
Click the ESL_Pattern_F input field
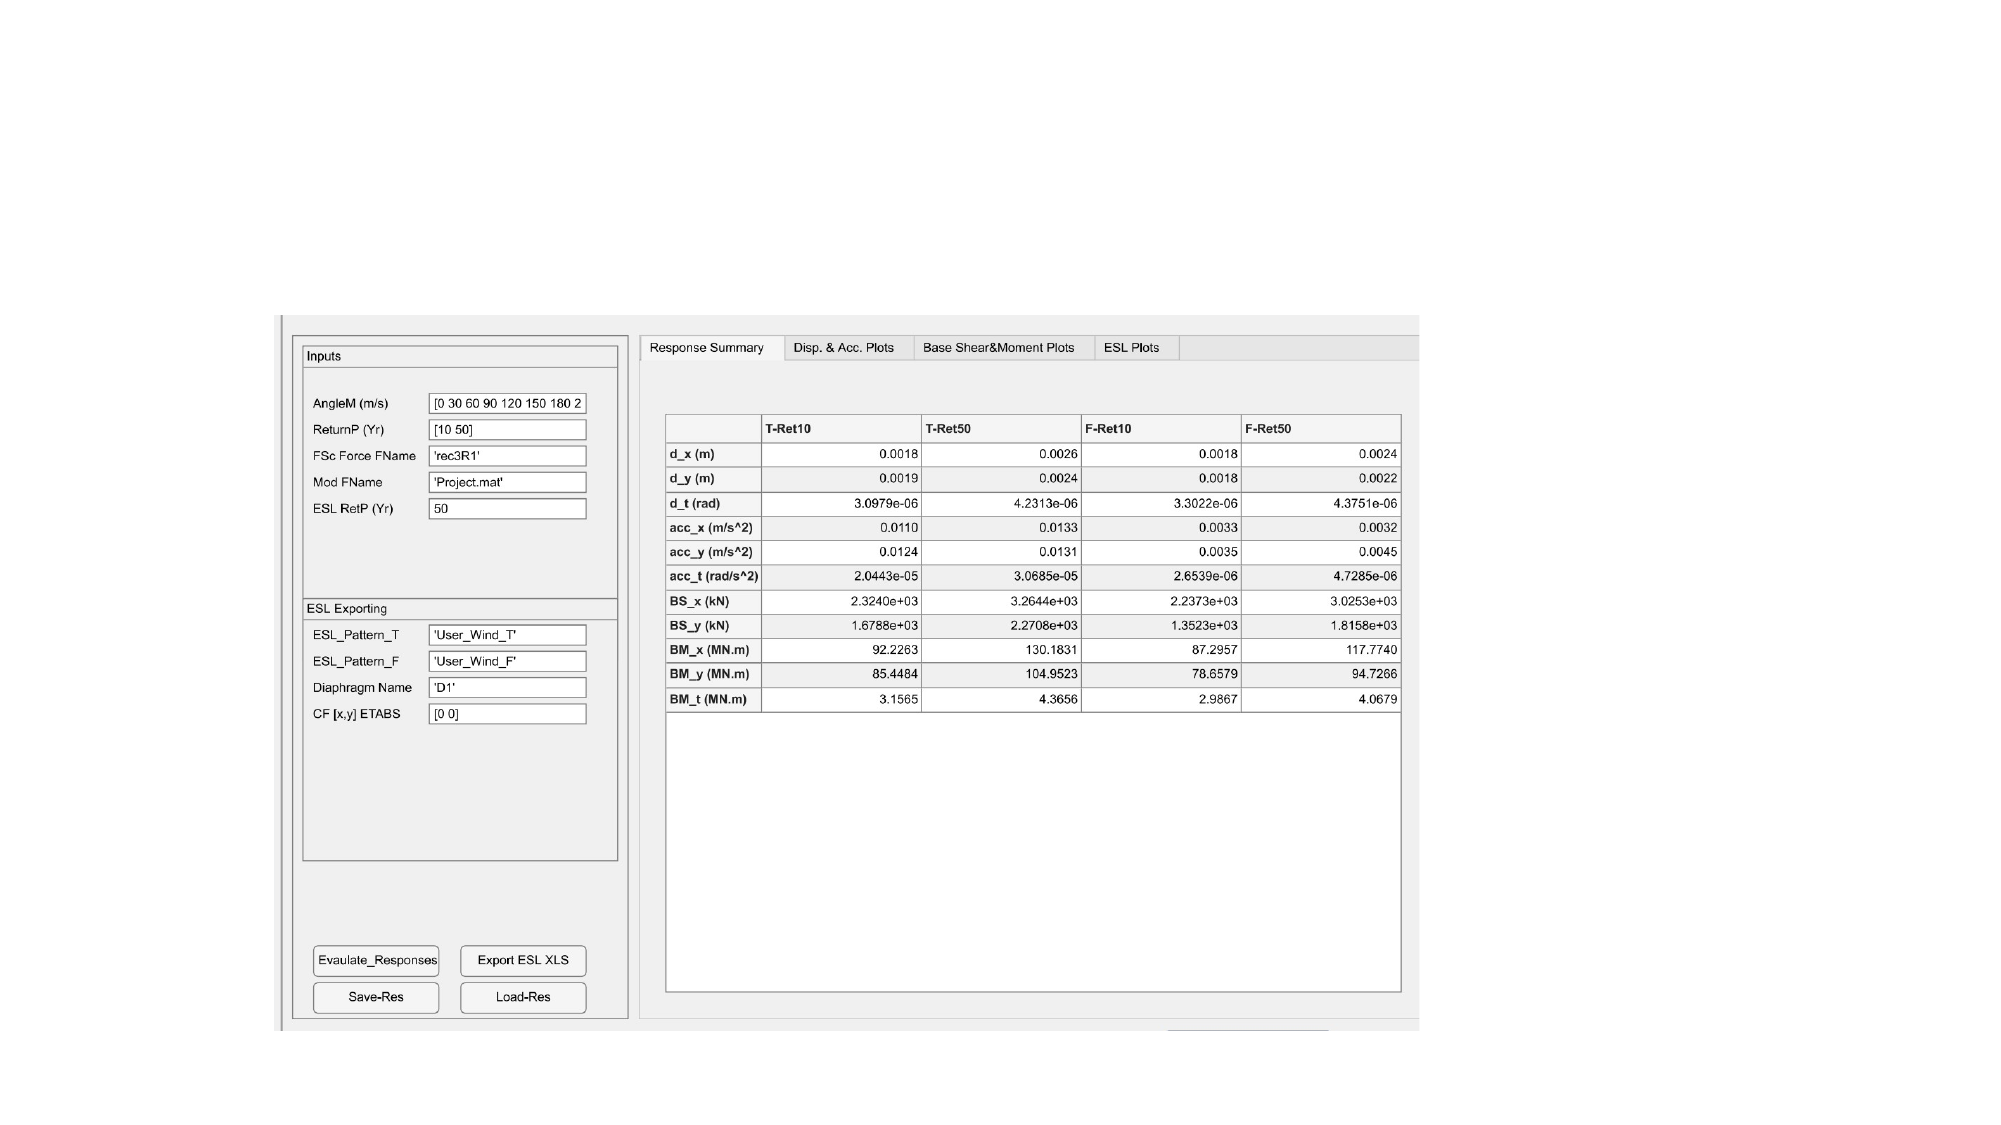(507, 661)
